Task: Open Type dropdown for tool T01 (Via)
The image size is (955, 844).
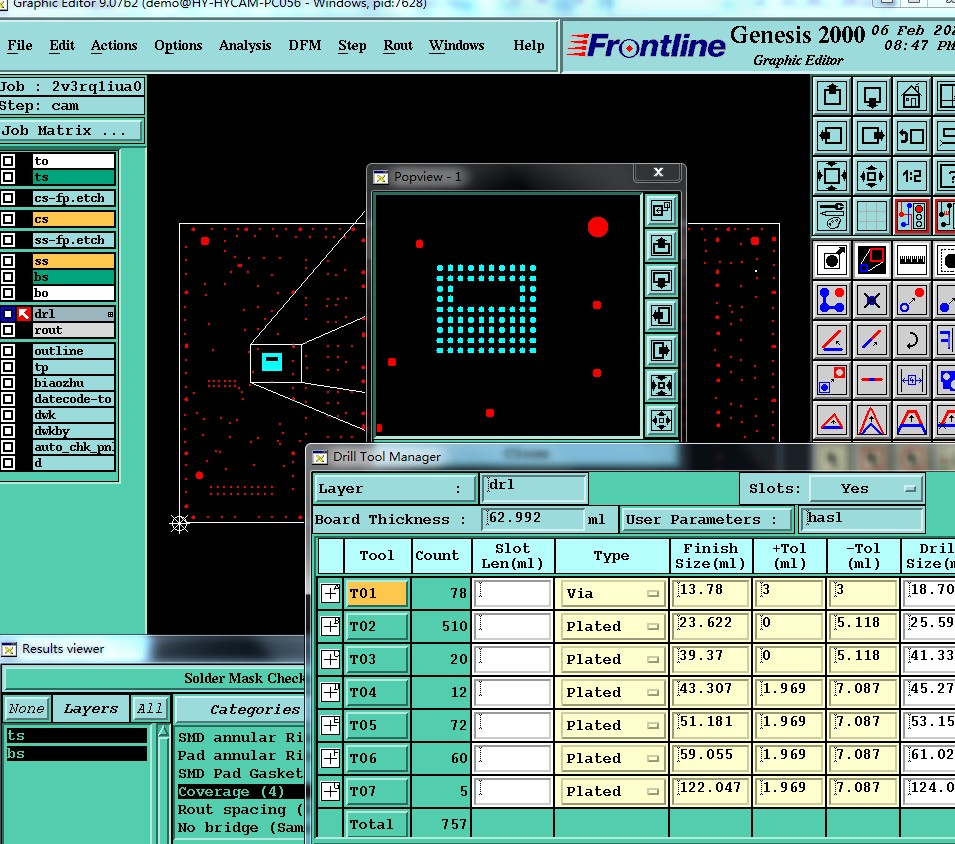Action: pos(611,593)
